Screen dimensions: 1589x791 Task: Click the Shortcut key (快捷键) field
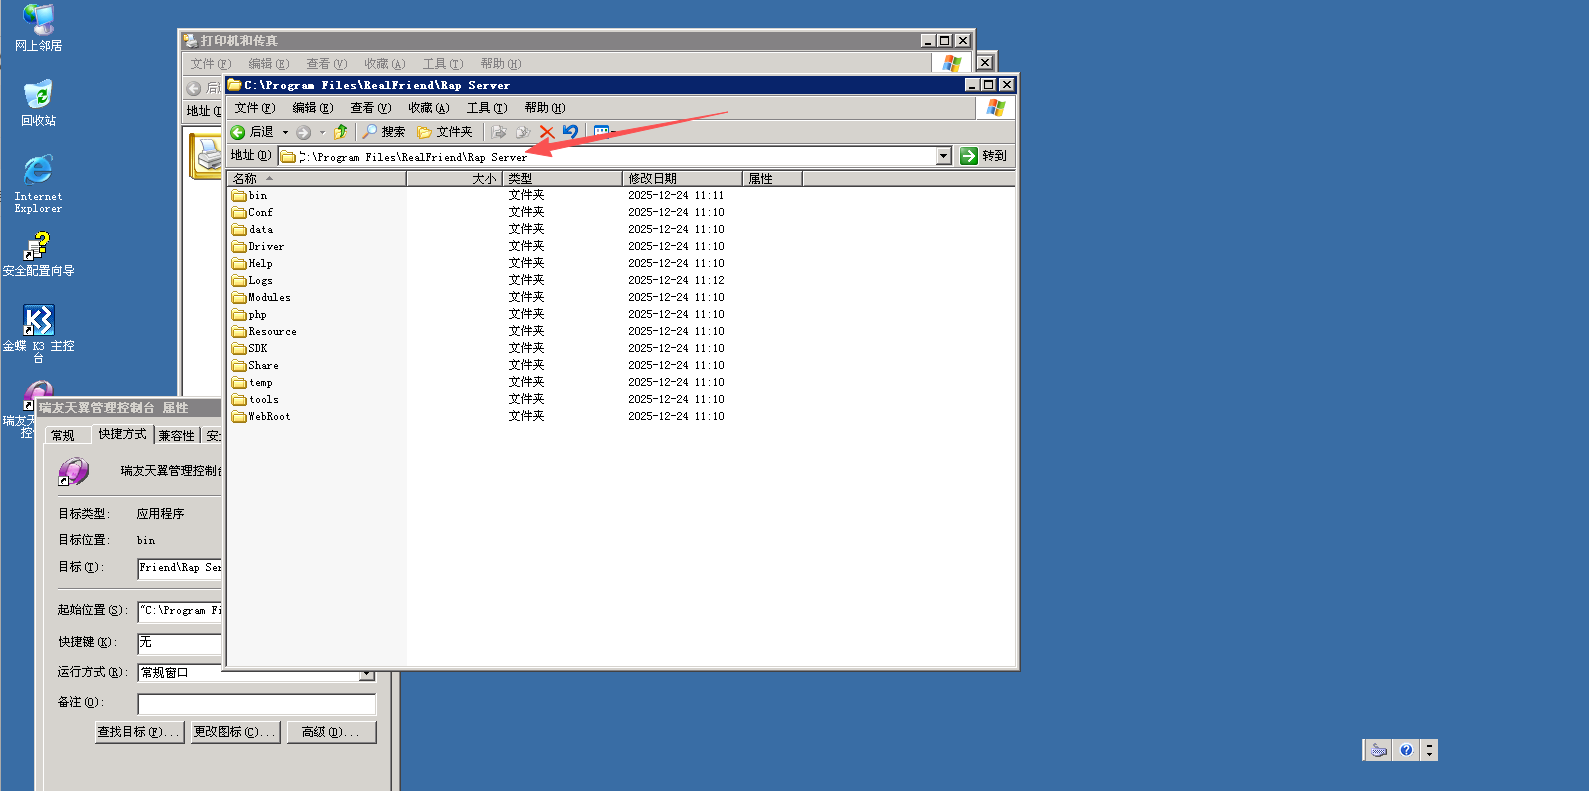tap(180, 643)
